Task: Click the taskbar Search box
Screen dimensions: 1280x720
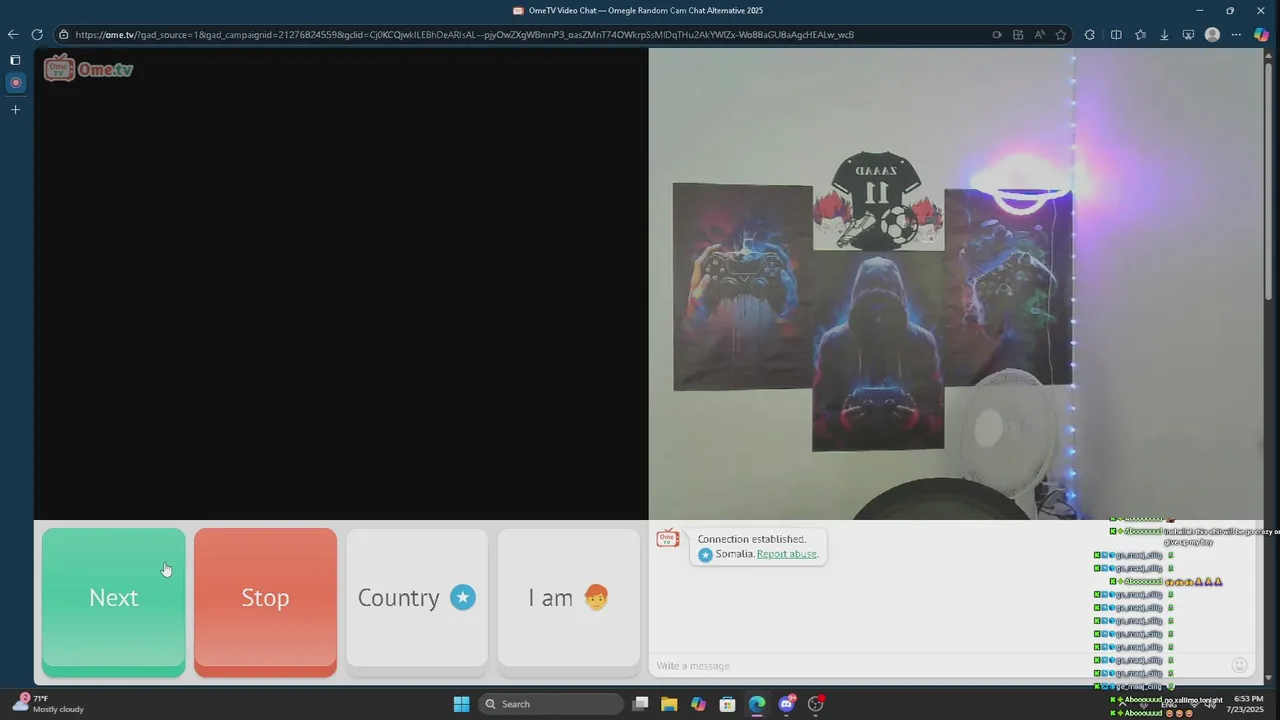Action: pyautogui.click(x=551, y=704)
